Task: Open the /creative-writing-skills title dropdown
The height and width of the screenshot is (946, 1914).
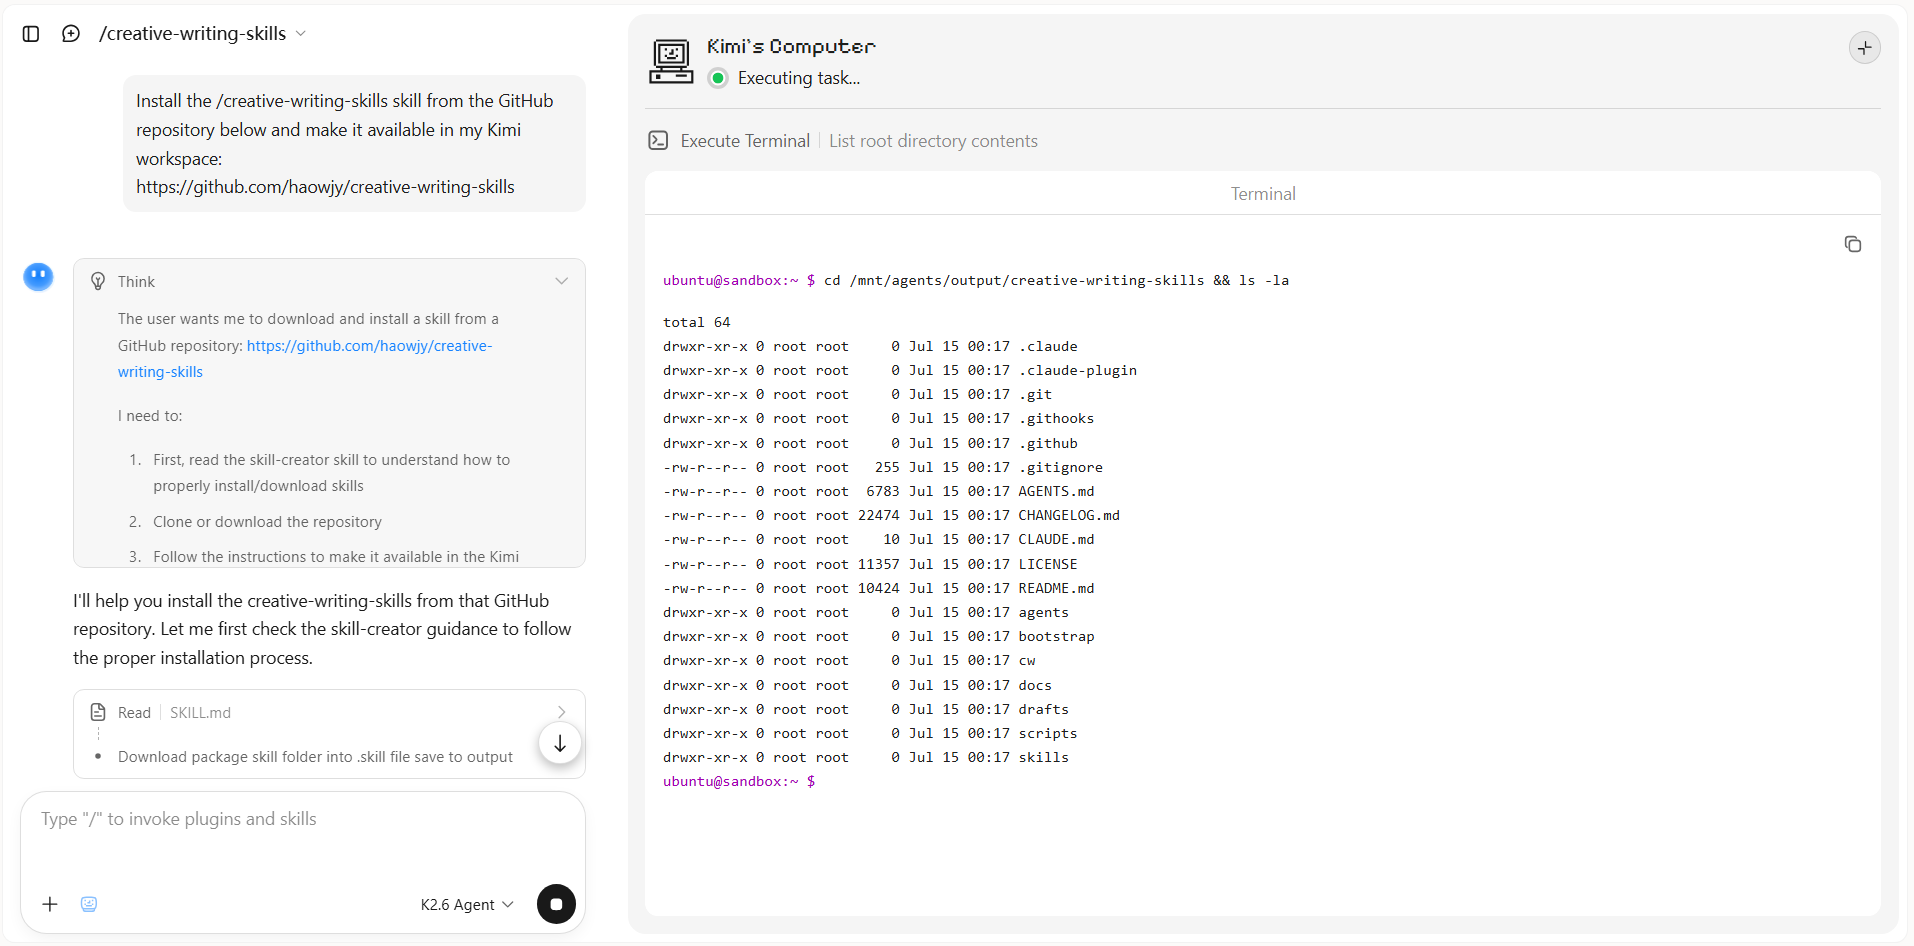Action: tap(202, 34)
